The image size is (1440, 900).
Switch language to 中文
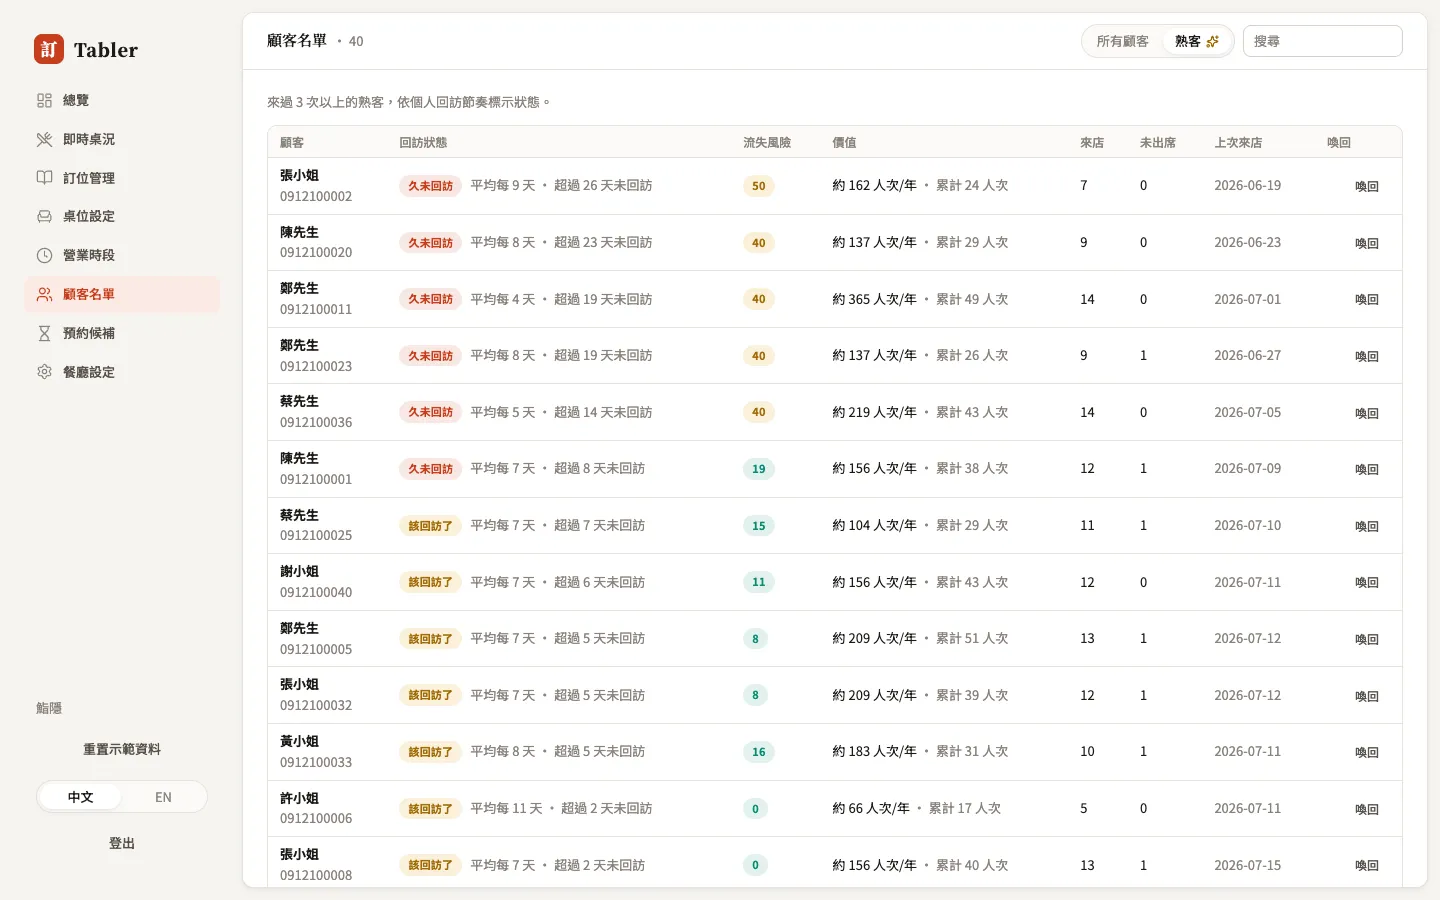tap(80, 797)
